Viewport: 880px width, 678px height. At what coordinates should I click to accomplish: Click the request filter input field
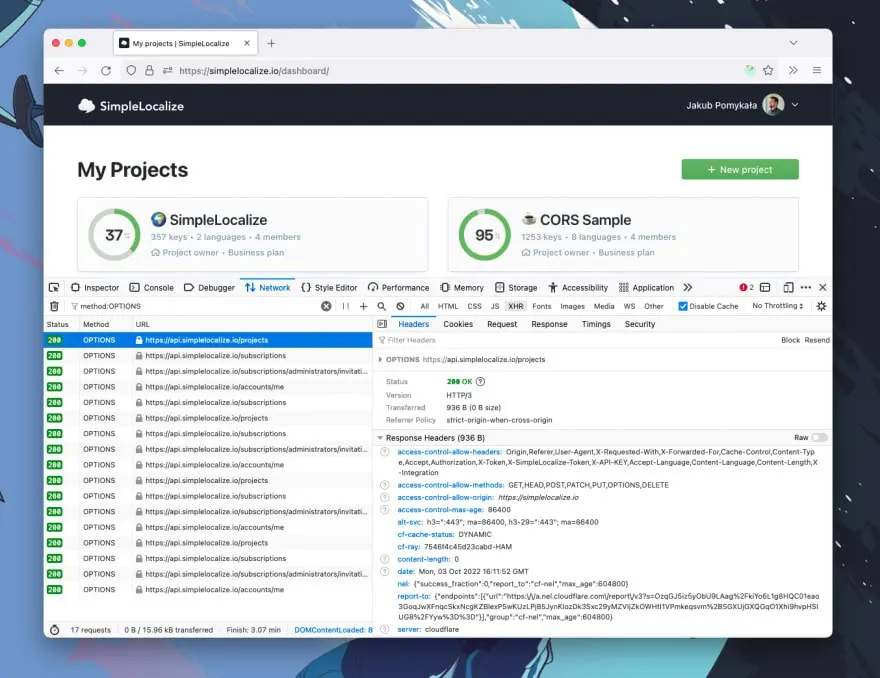point(200,306)
